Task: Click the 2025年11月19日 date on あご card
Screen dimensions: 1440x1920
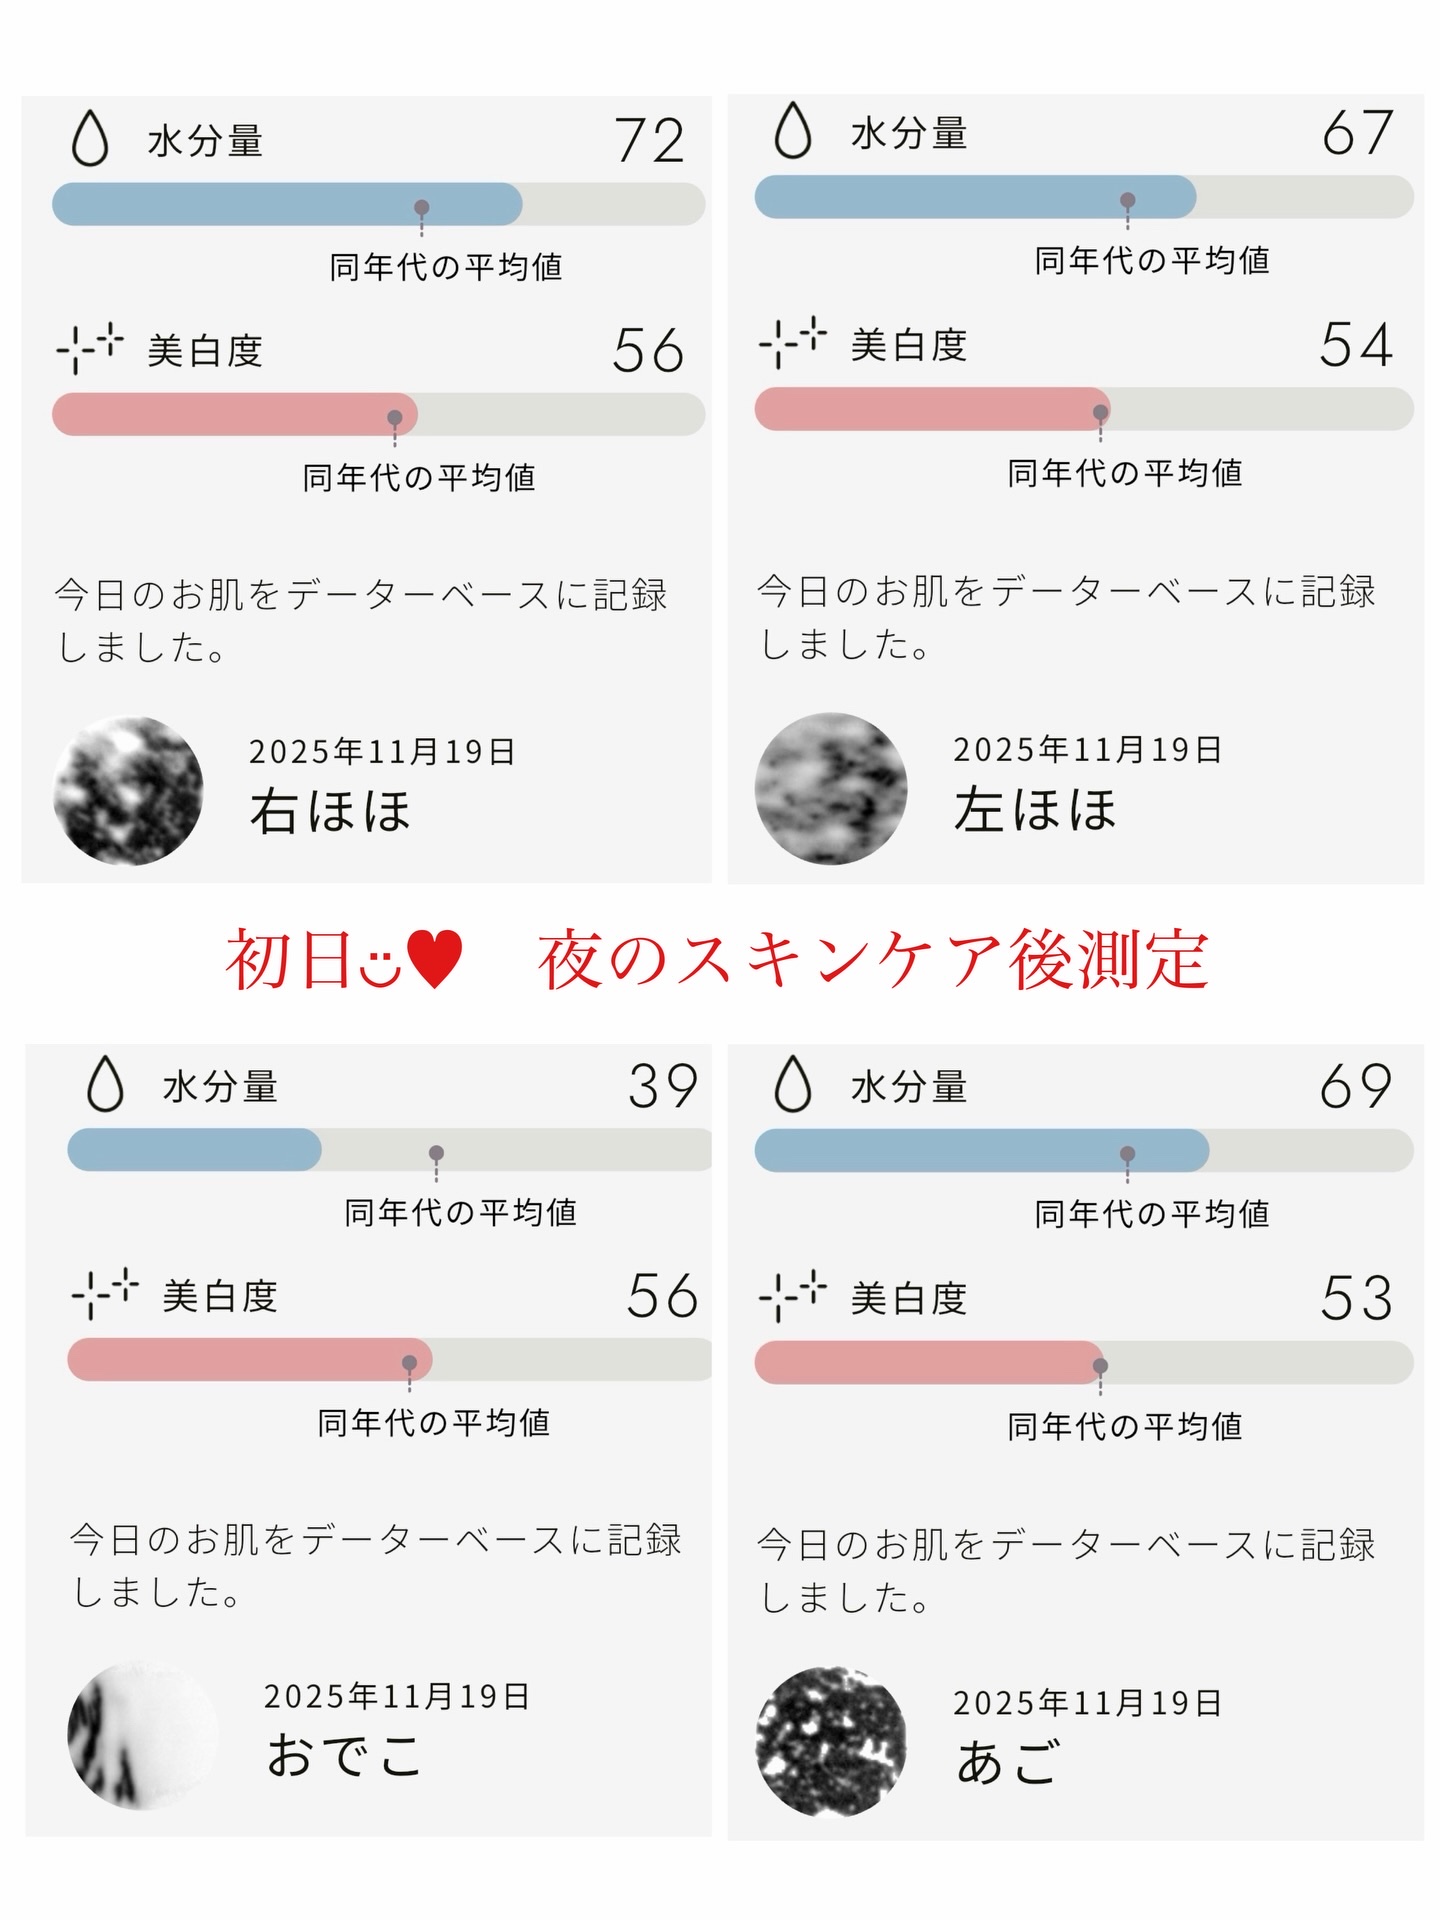Action: [x=1087, y=1703]
